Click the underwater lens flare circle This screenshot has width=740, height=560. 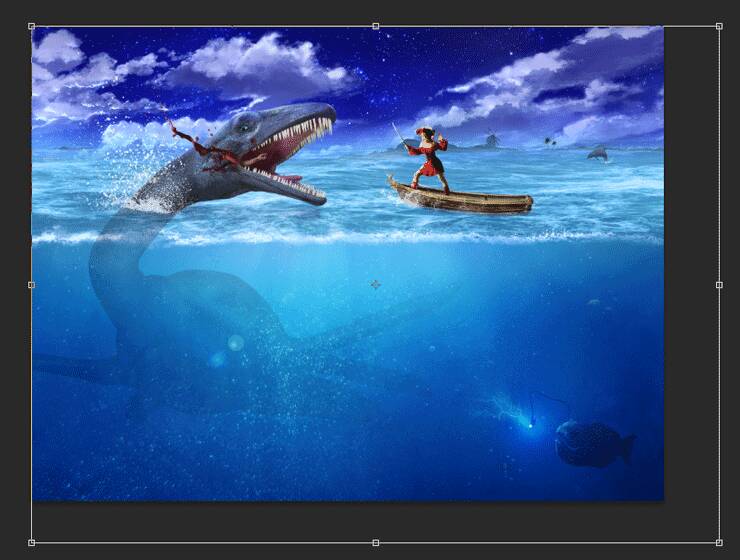pyautogui.click(x=235, y=343)
